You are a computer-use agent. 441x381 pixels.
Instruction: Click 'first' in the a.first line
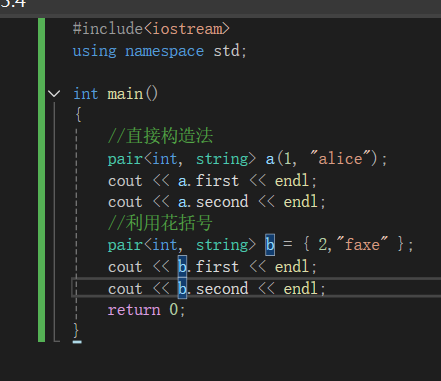tap(217, 181)
